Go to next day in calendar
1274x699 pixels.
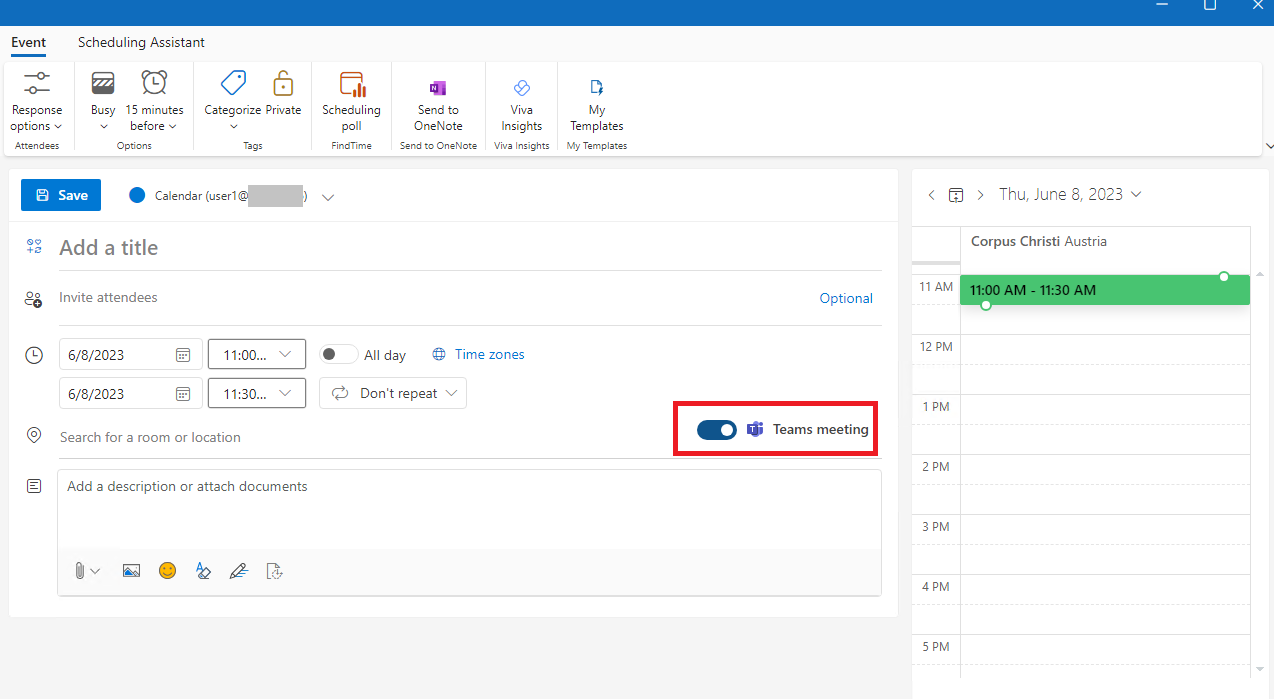coord(980,195)
